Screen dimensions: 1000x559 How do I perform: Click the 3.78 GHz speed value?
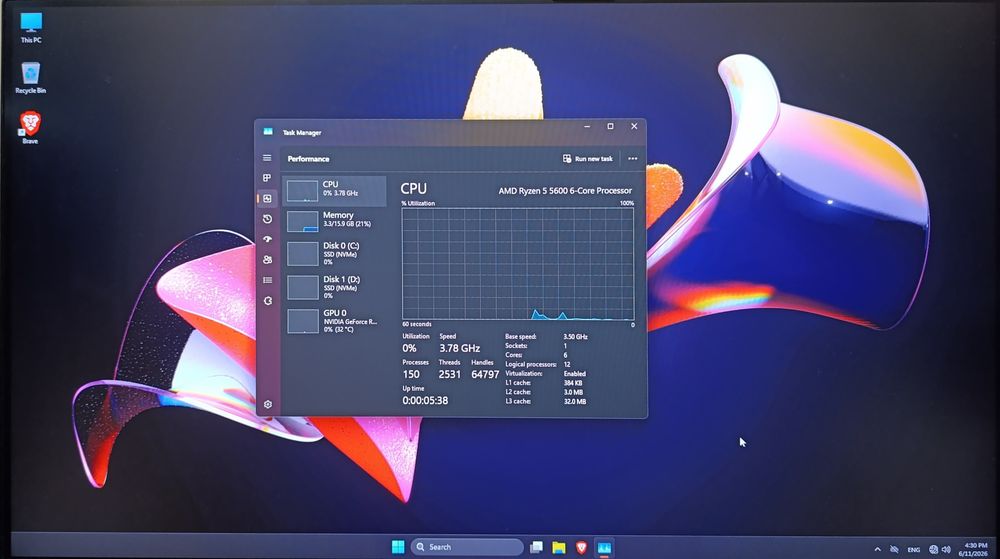tap(459, 348)
